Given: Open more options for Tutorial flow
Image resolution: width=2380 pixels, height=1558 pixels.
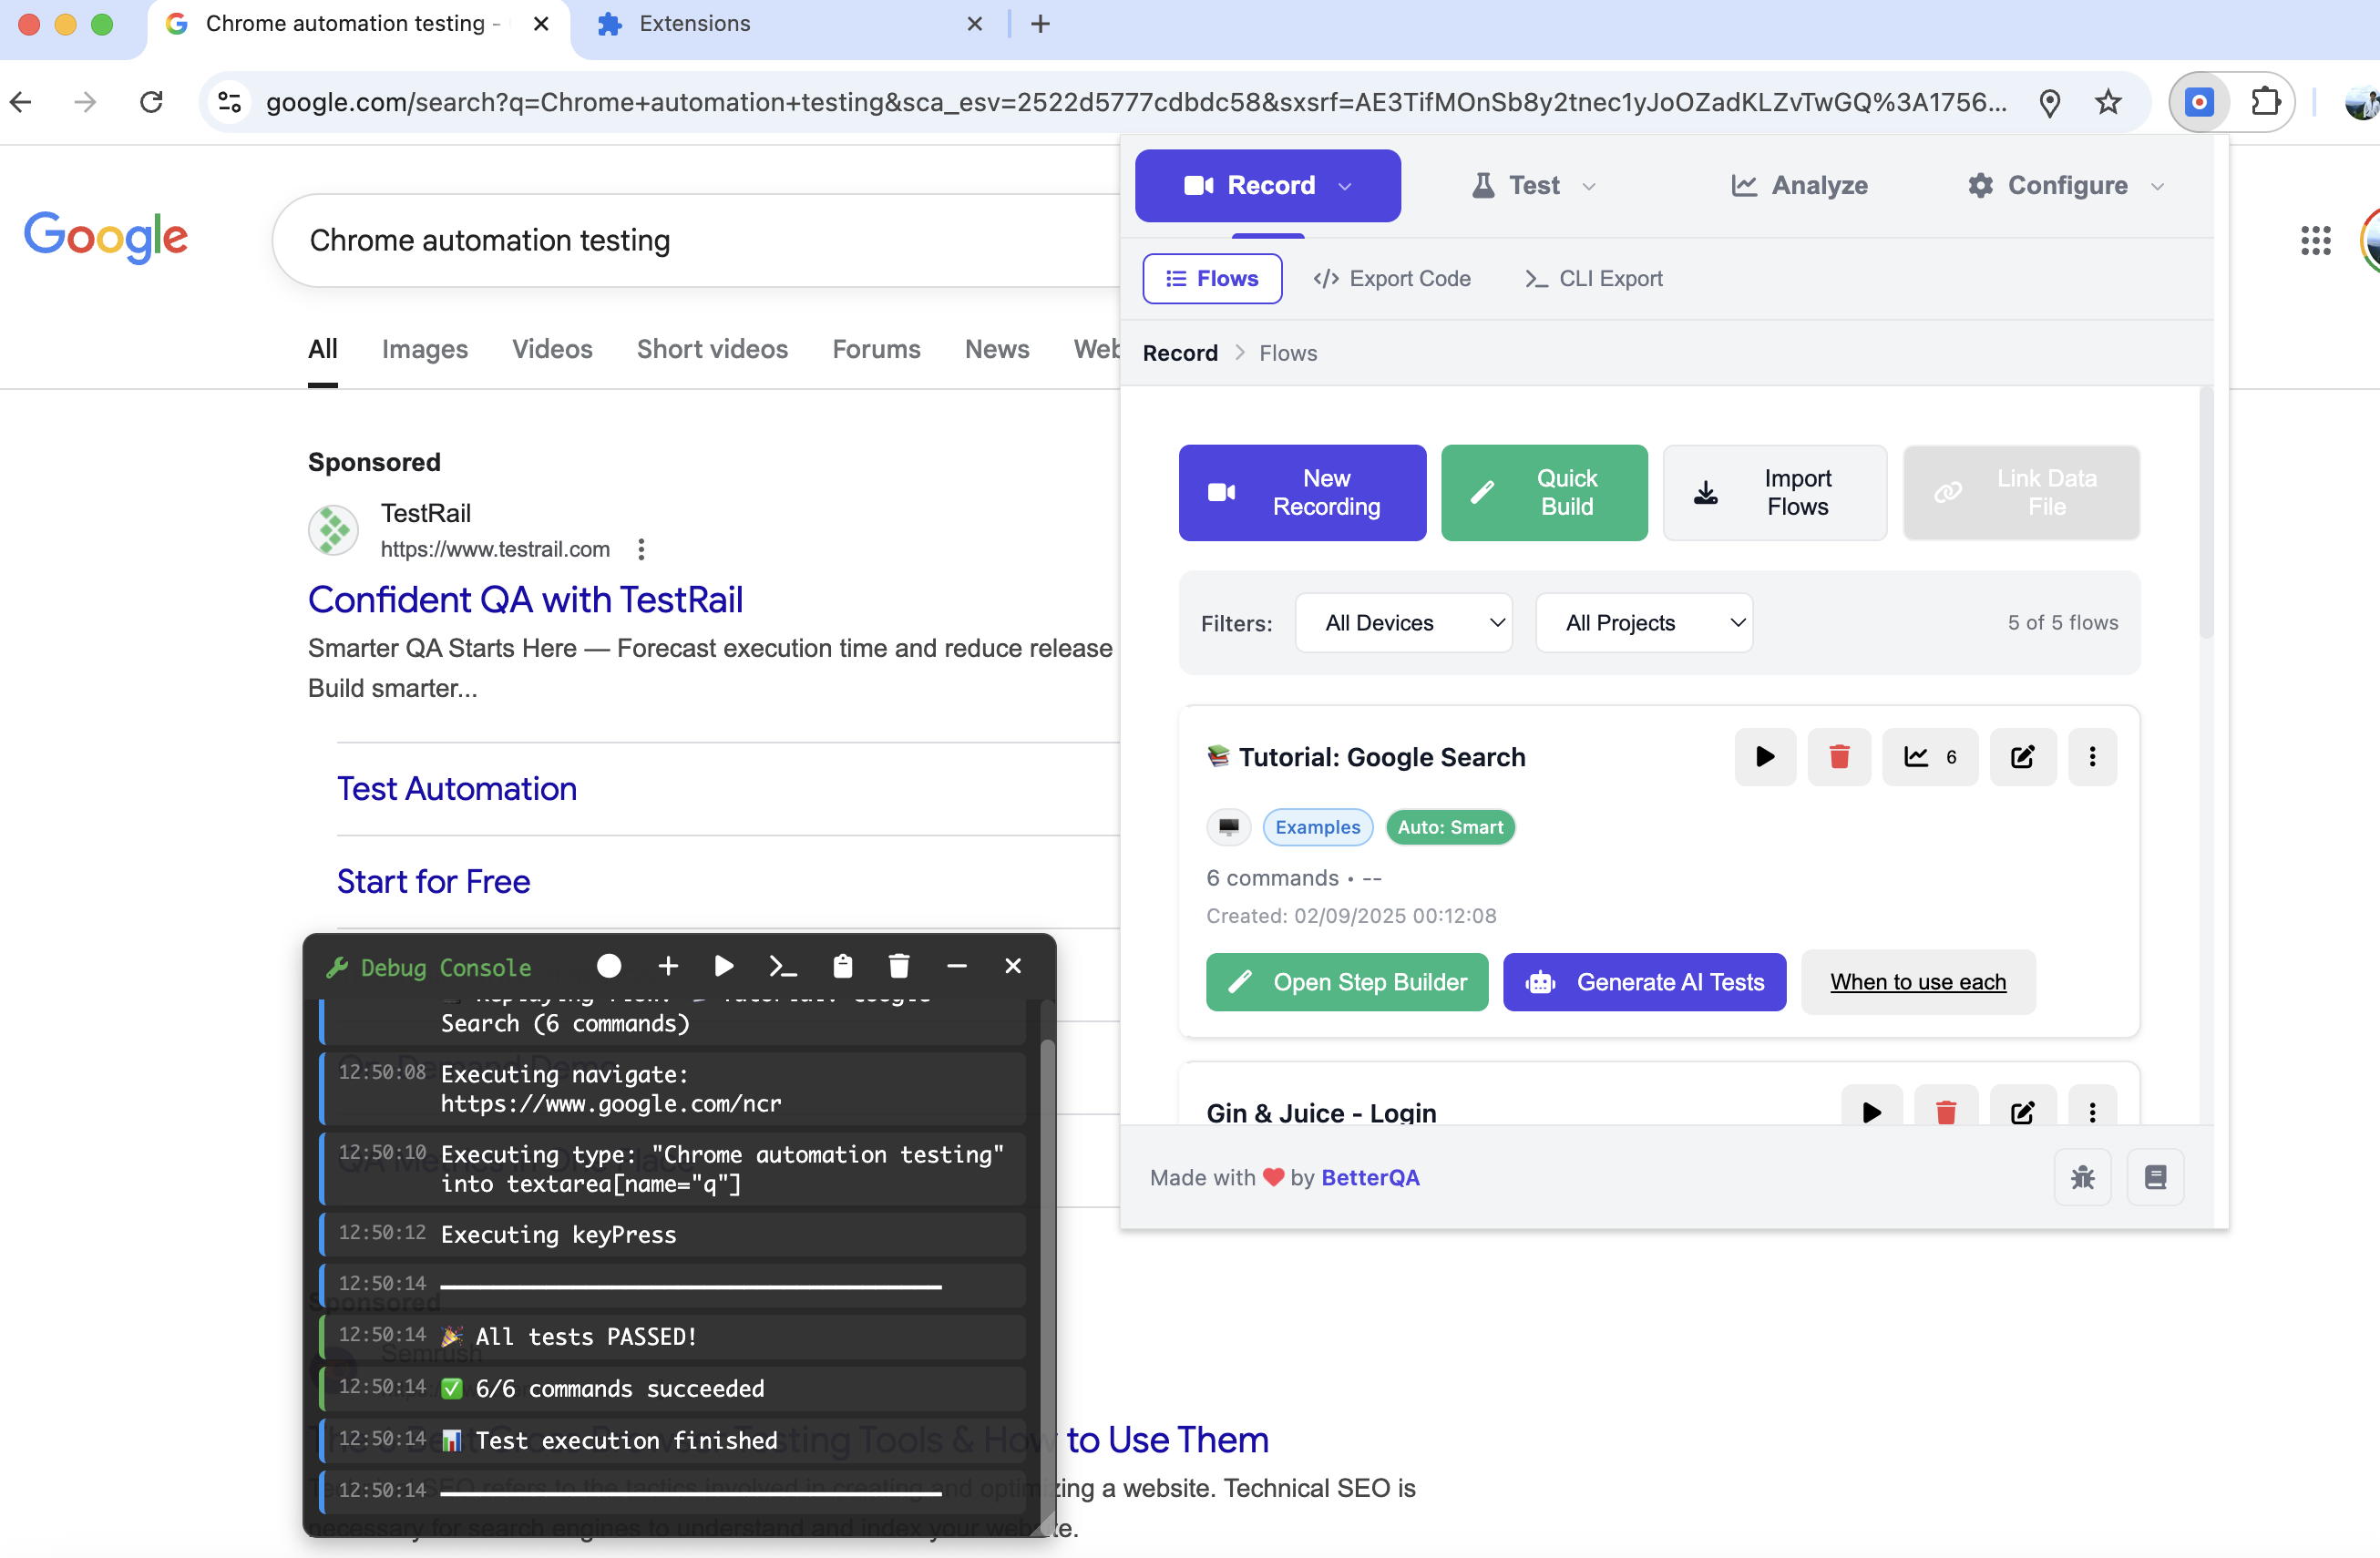Looking at the screenshot, I should tap(2092, 757).
